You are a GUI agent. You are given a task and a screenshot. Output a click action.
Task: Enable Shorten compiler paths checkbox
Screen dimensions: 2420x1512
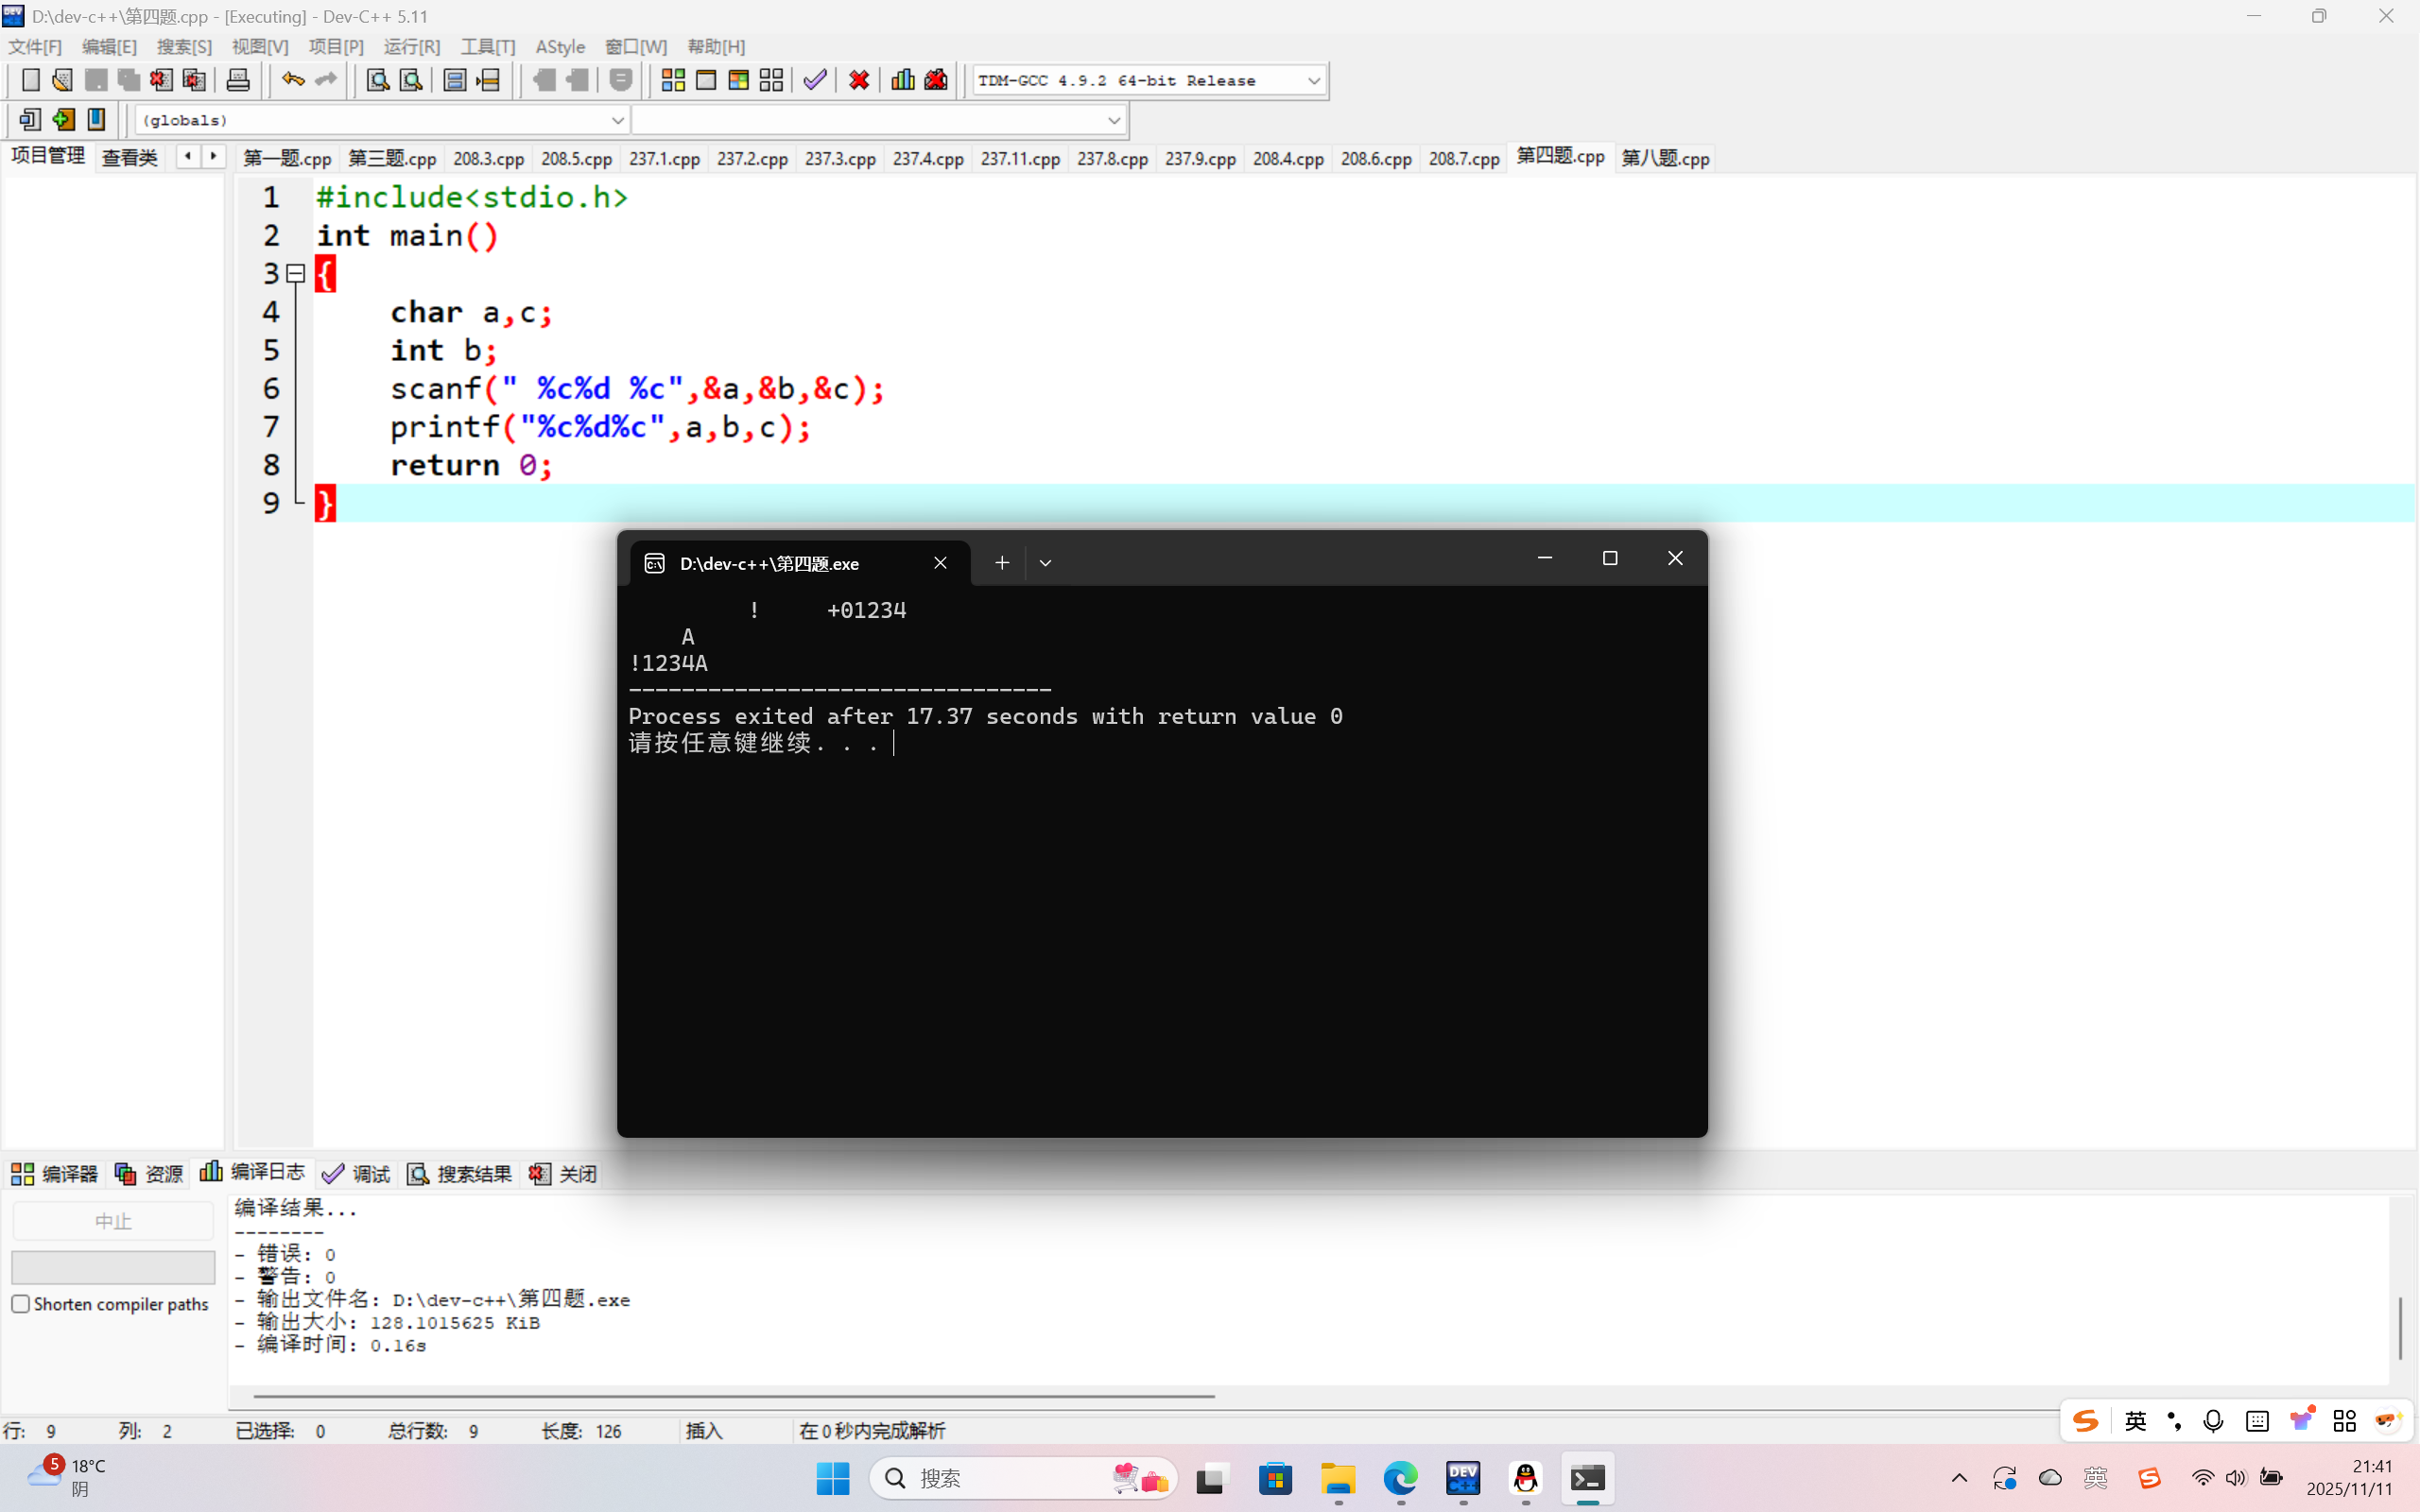click(x=21, y=1304)
